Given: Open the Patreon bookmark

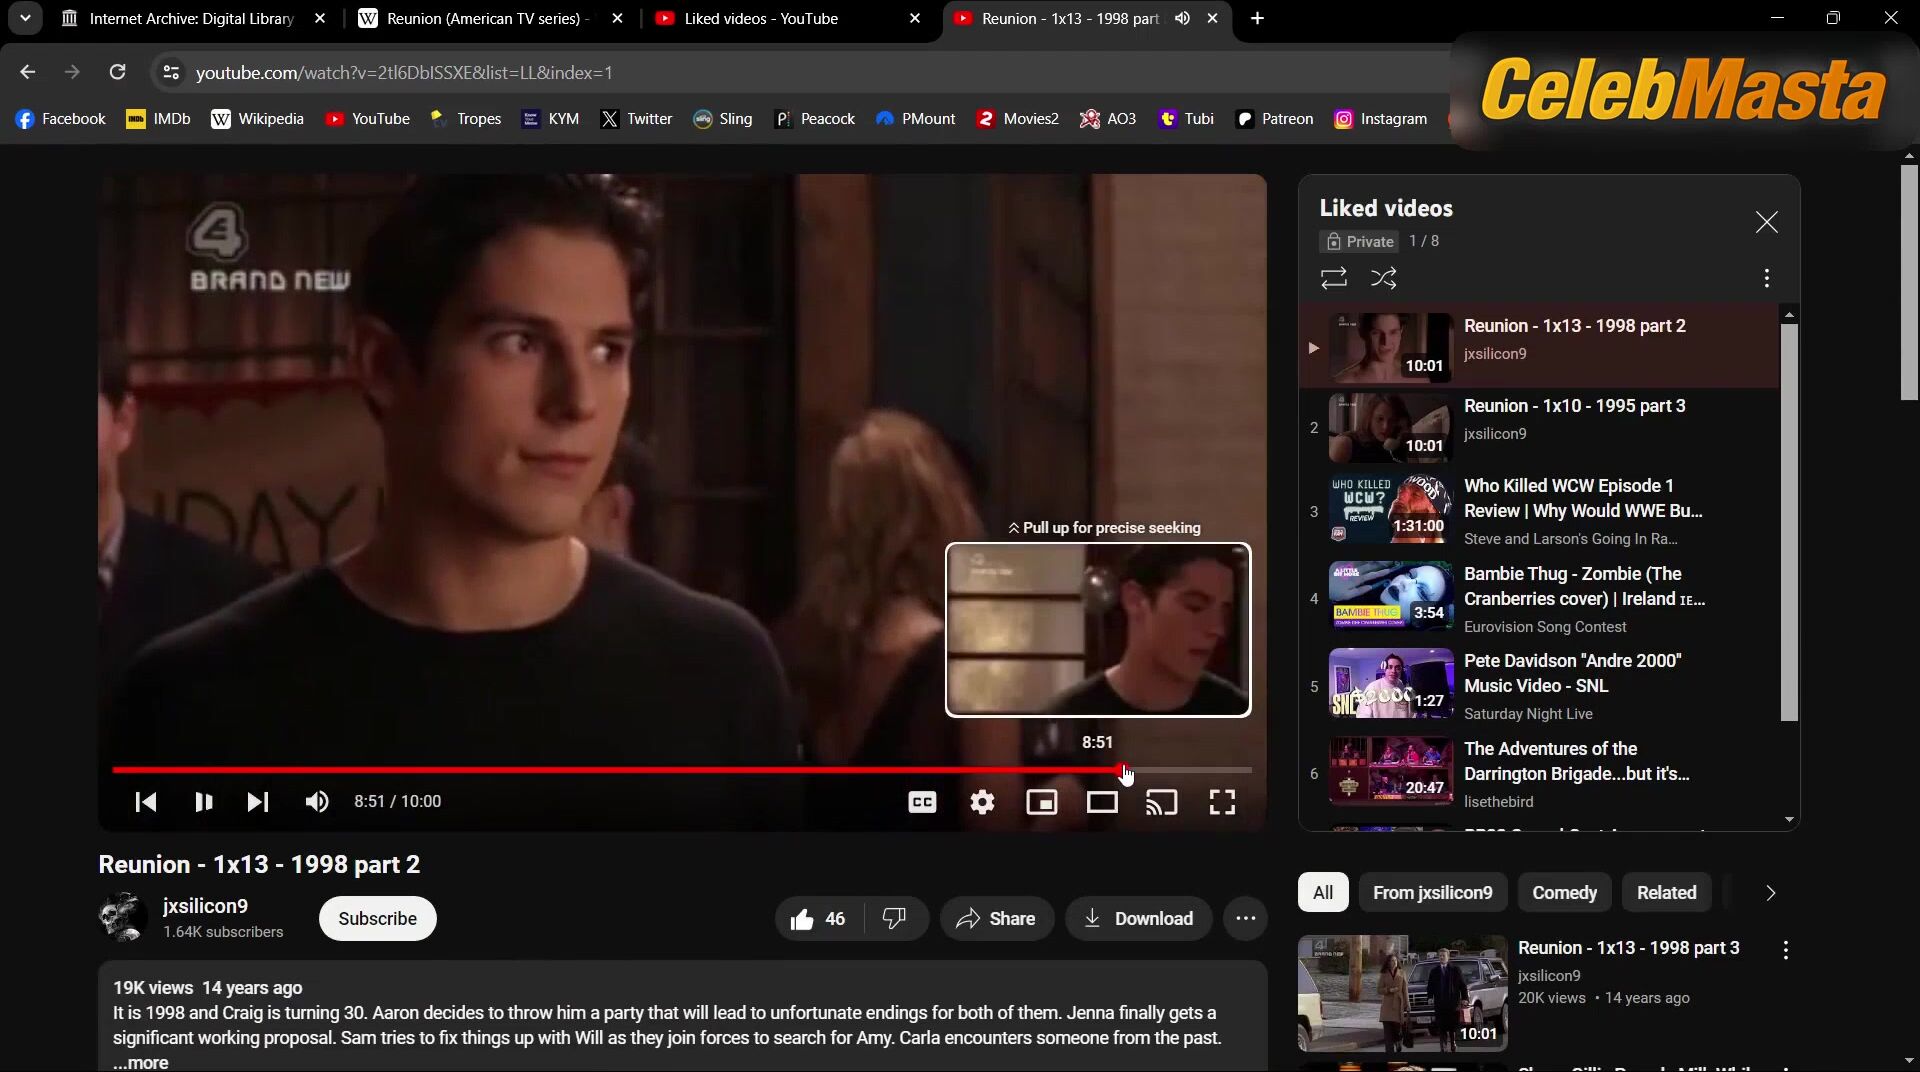Looking at the screenshot, I should [x=1274, y=119].
